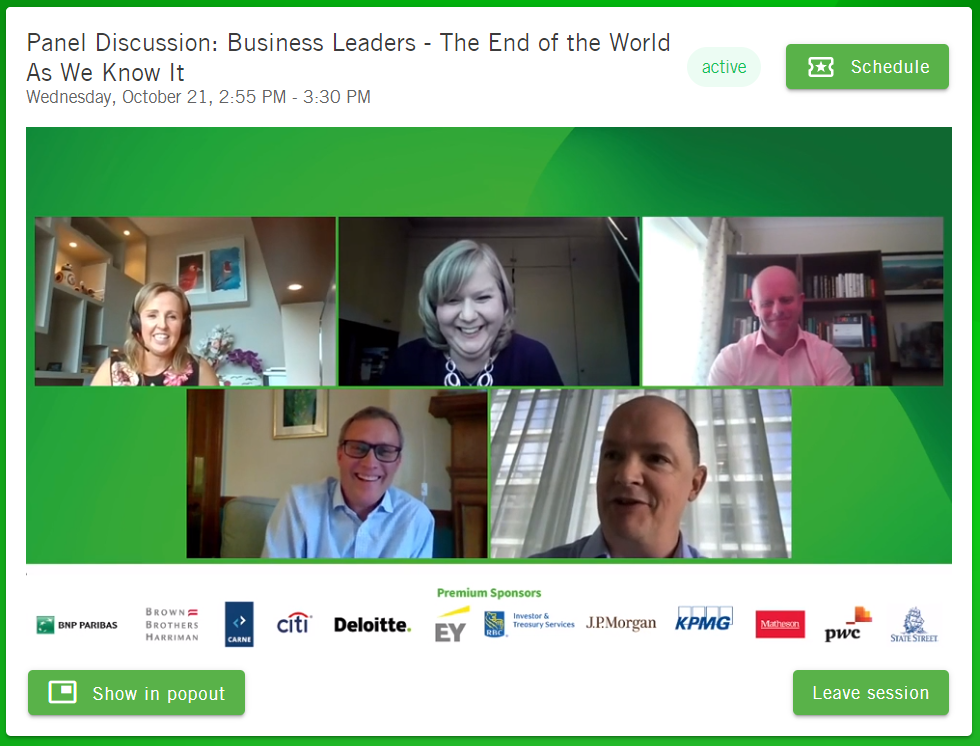Click the Carne sponsor logo

coord(239,624)
